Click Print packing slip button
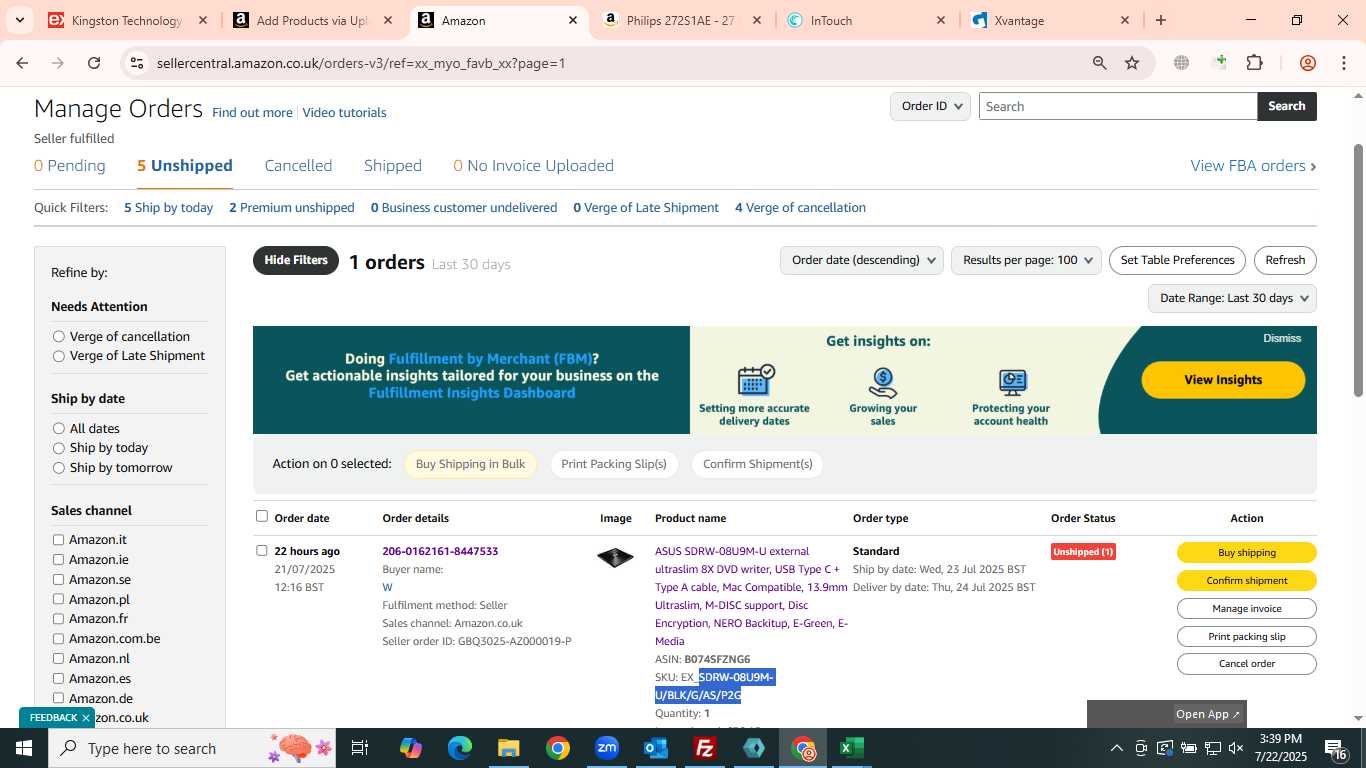Viewport: 1366px width, 768px height. 1246,636
